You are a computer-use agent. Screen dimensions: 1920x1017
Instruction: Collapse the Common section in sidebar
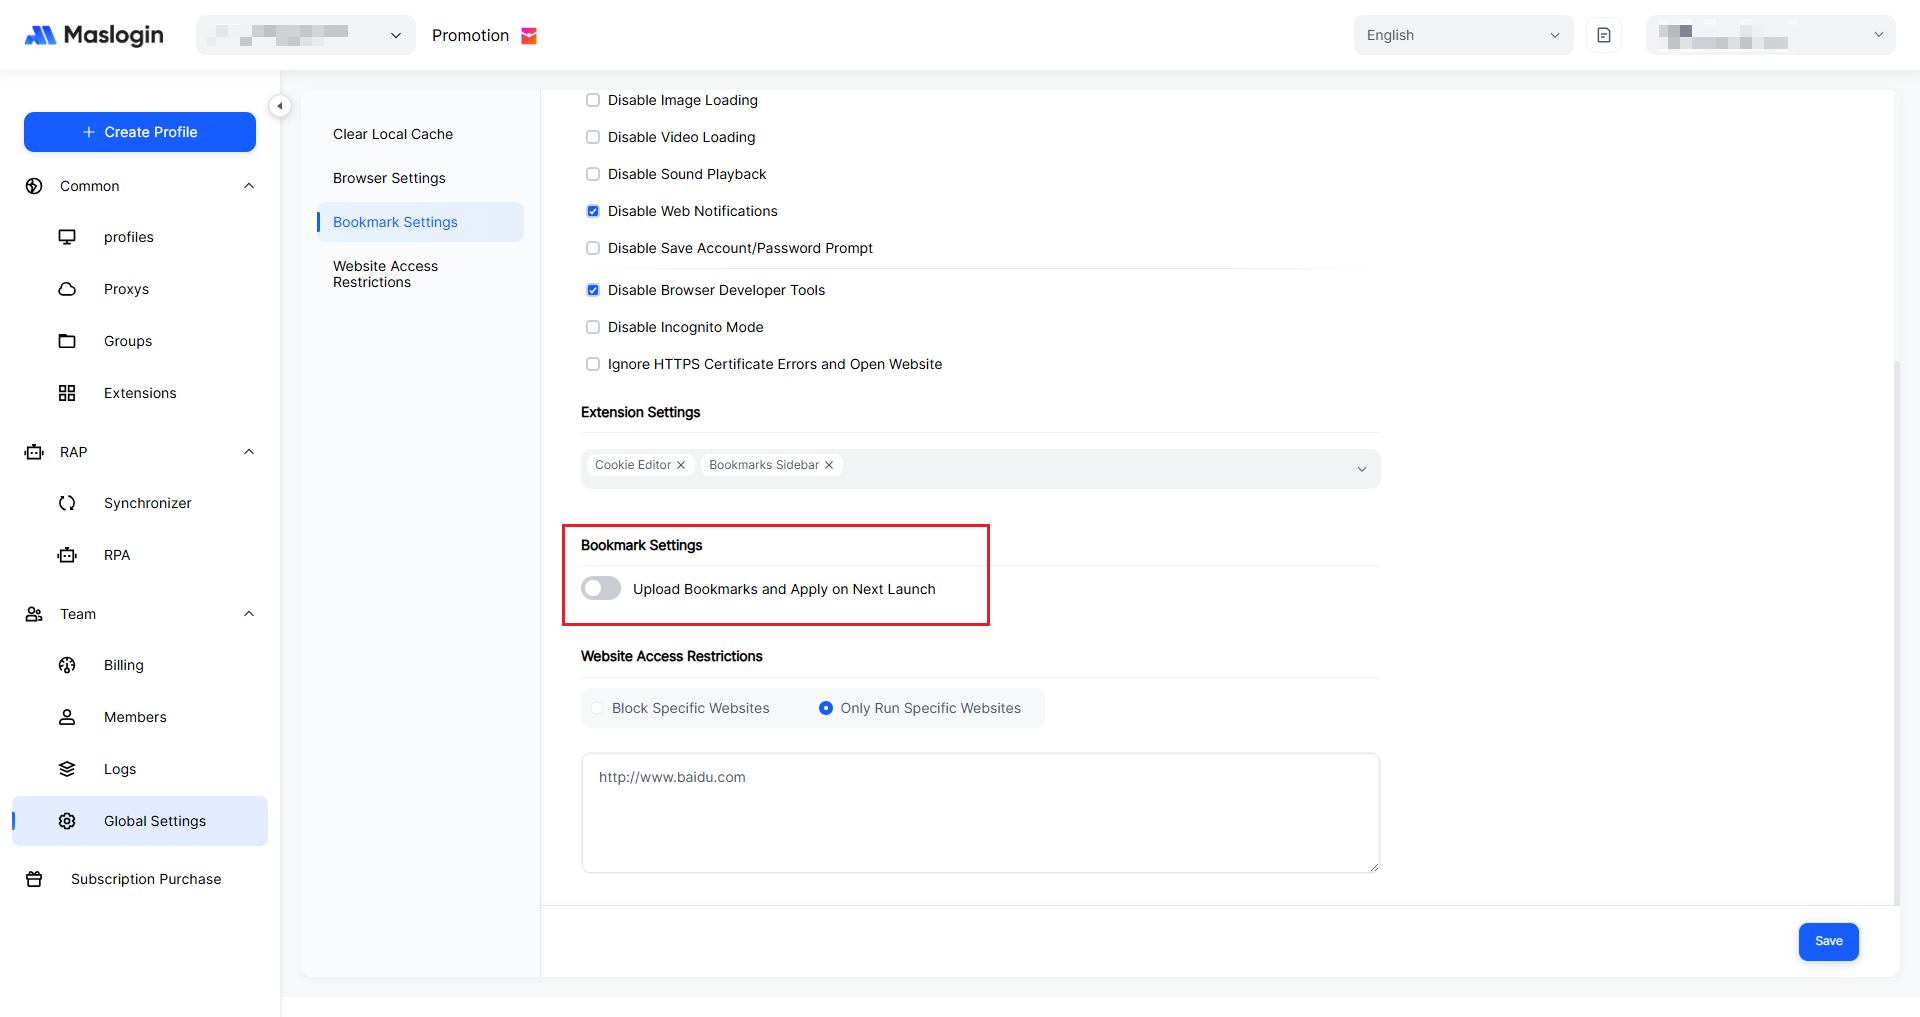click(x=249, y=186)
